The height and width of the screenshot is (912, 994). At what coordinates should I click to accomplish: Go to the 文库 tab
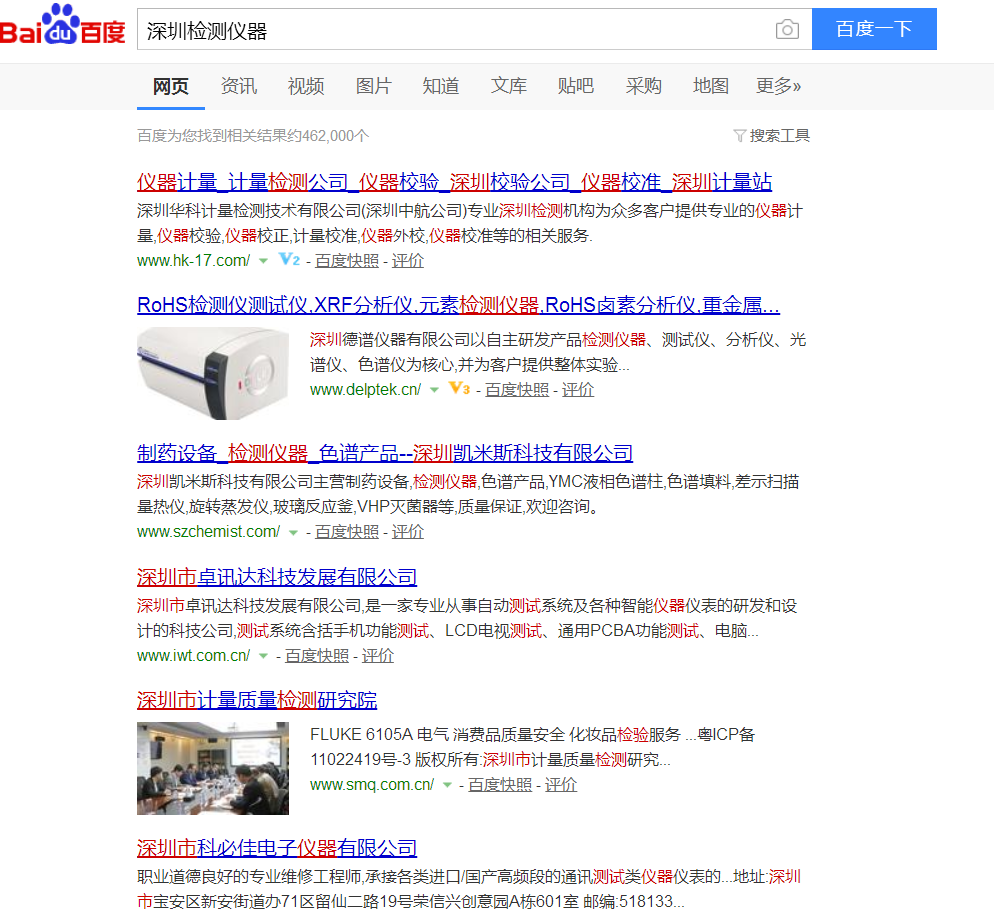(508, 86)
